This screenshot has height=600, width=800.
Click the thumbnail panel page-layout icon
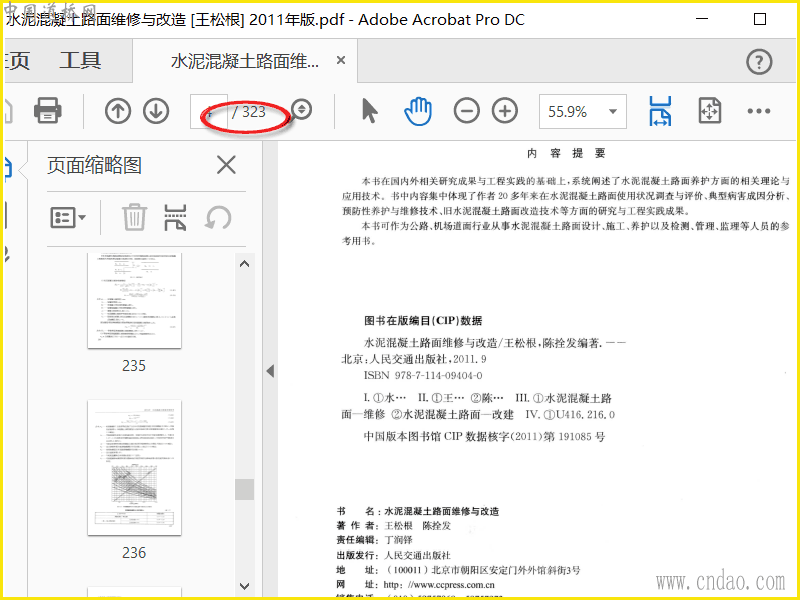(175, 218)
